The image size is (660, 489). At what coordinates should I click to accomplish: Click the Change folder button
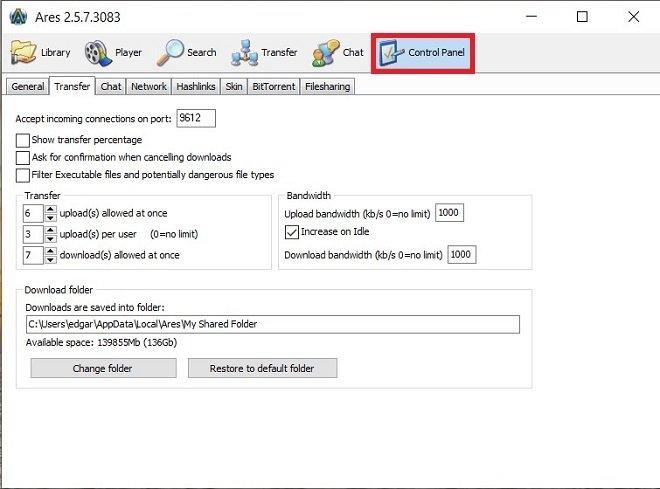[x=103, y=368]
